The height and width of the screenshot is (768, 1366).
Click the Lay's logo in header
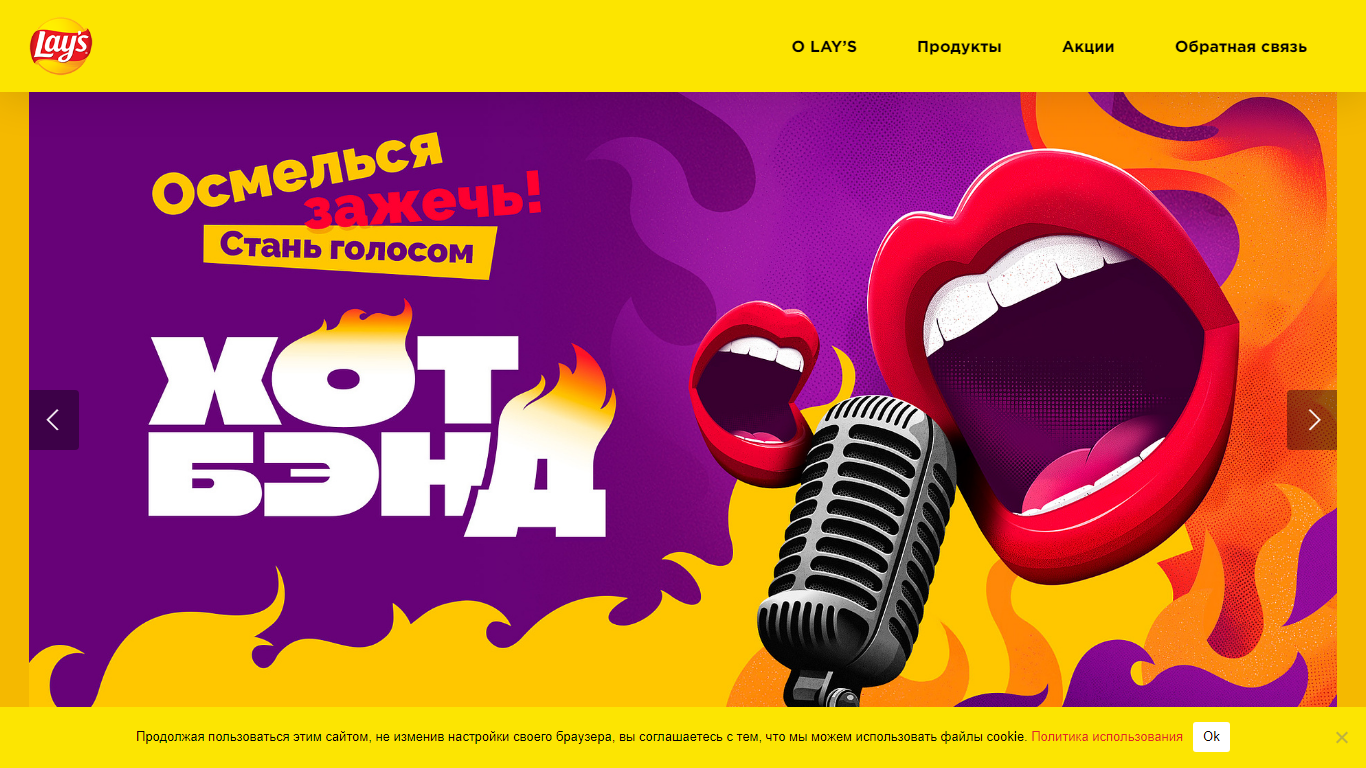(61, 46)
